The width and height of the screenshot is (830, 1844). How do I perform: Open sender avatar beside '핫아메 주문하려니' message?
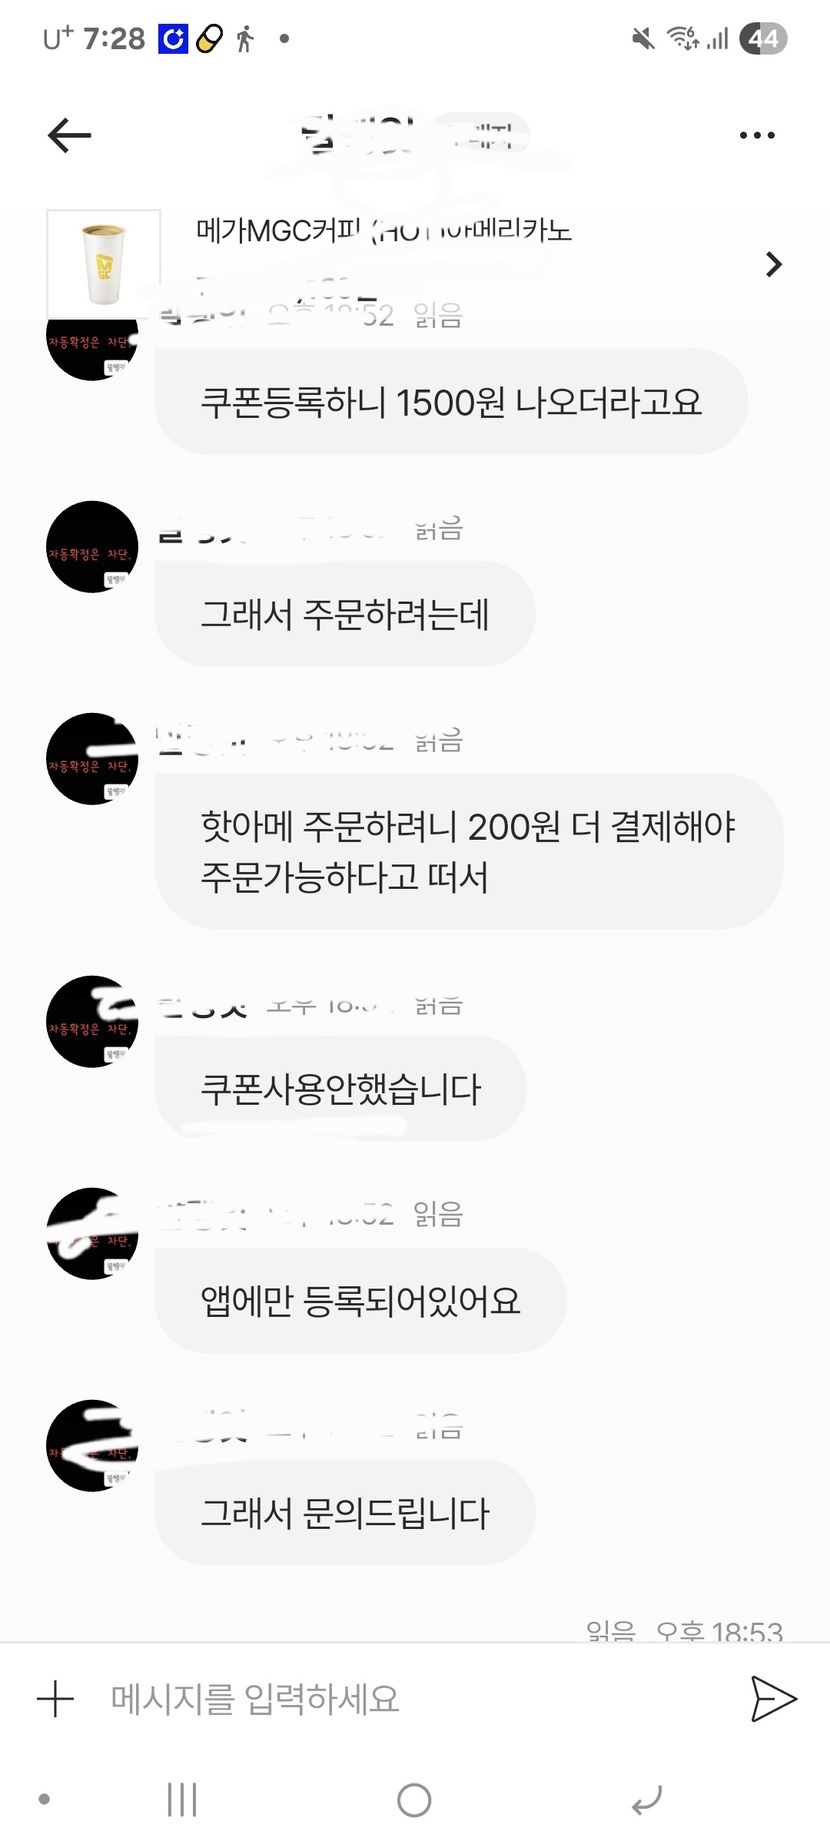click(x=92, y=759)
